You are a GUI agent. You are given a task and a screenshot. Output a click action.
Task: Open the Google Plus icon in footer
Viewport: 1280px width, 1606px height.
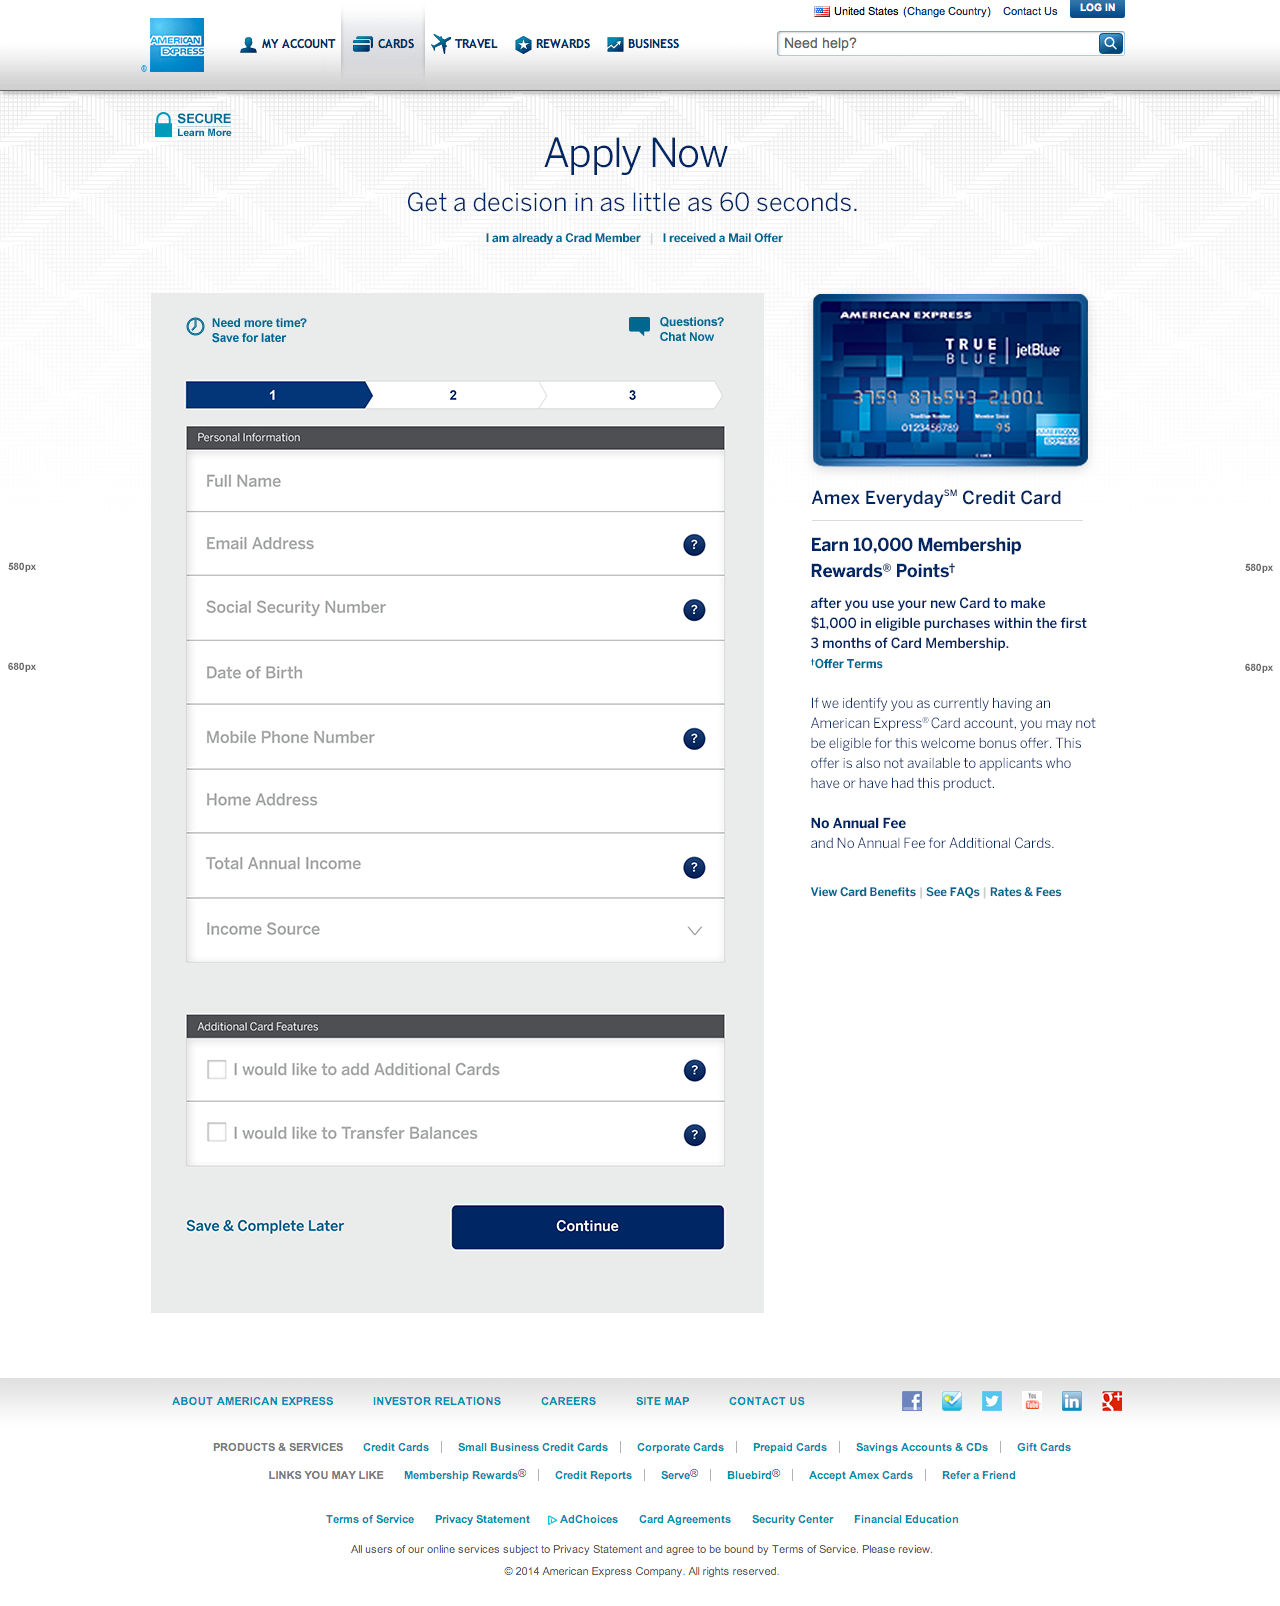pos(1112,1401)
